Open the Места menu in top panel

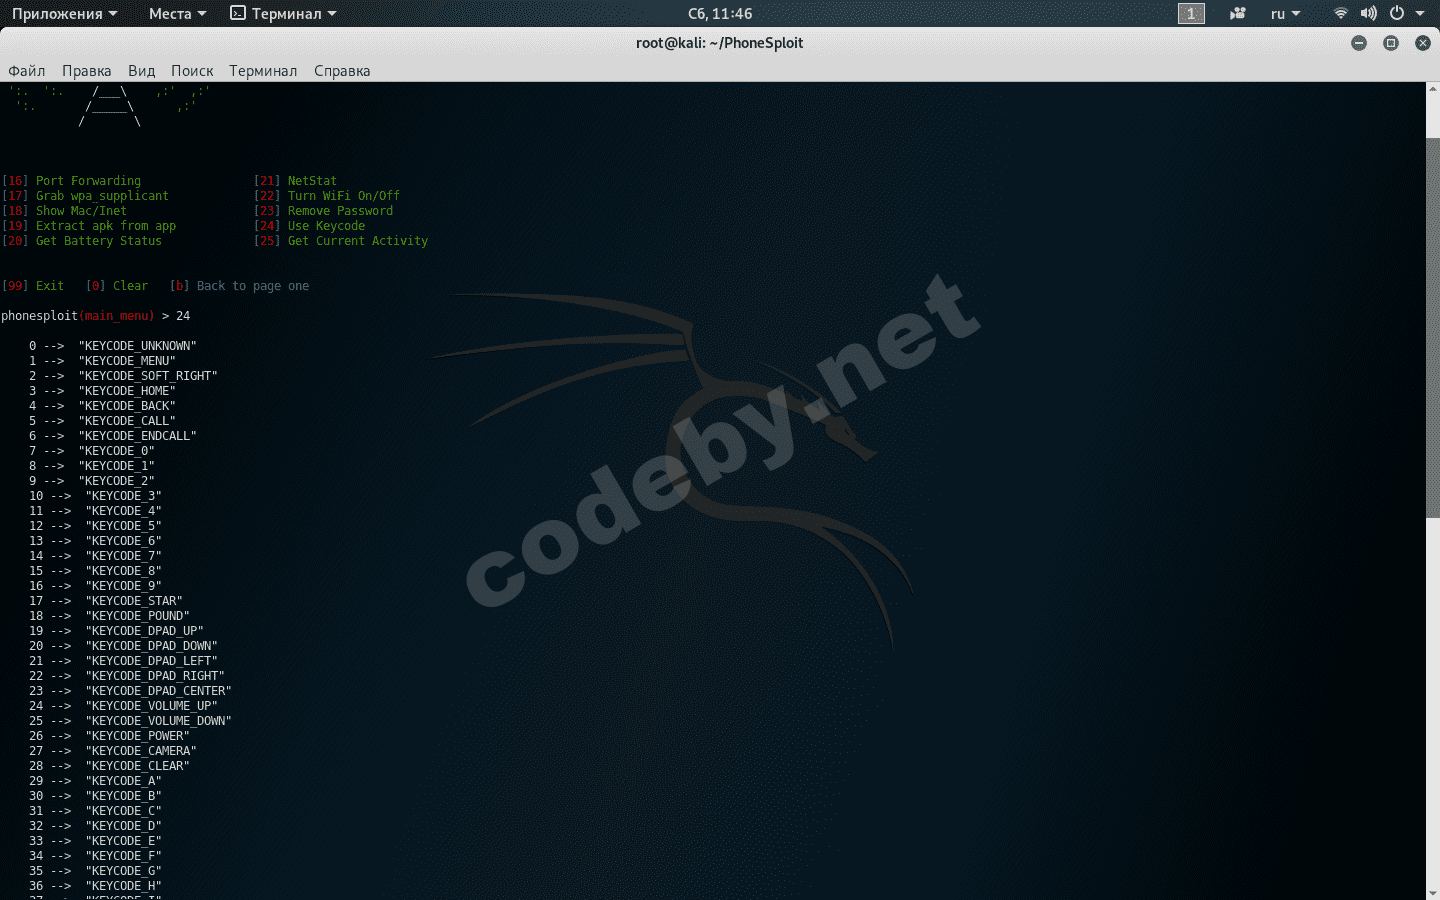[x=177, y=14]
